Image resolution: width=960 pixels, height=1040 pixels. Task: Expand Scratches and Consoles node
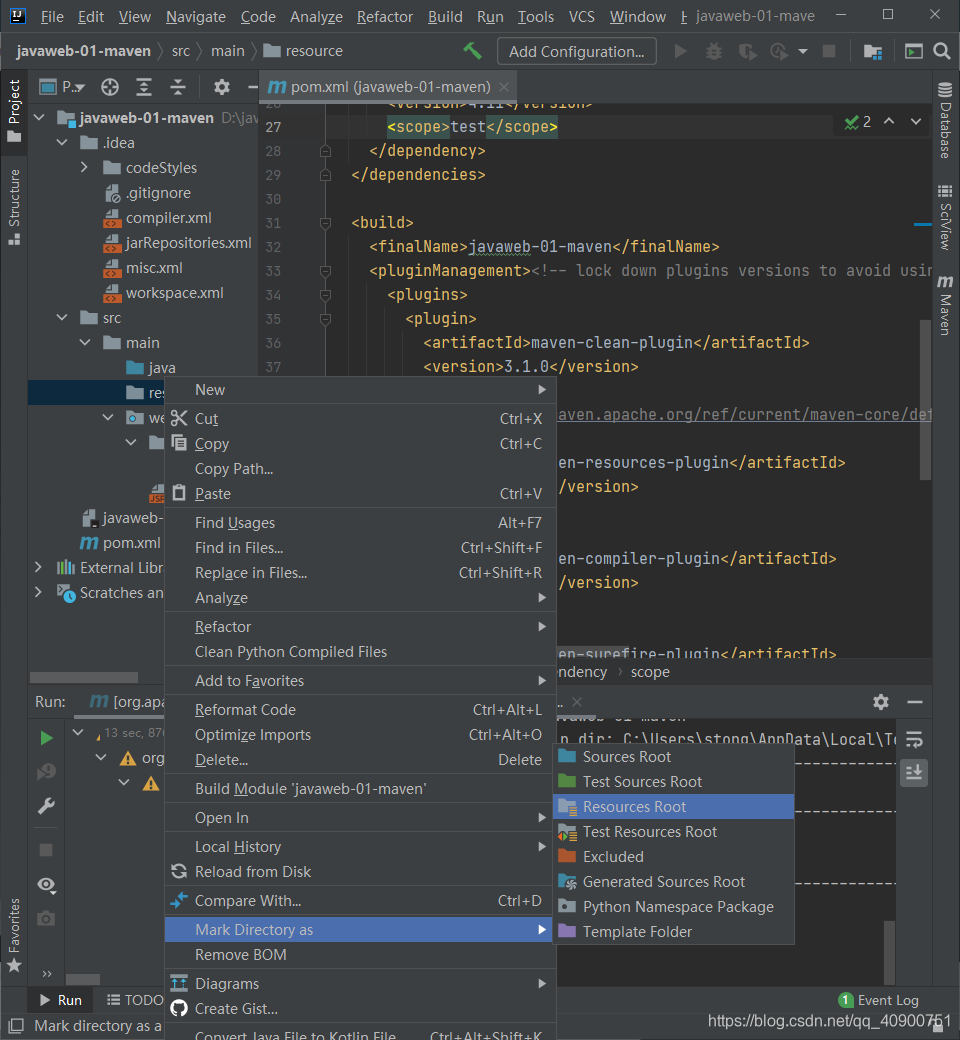pos(38,592)
